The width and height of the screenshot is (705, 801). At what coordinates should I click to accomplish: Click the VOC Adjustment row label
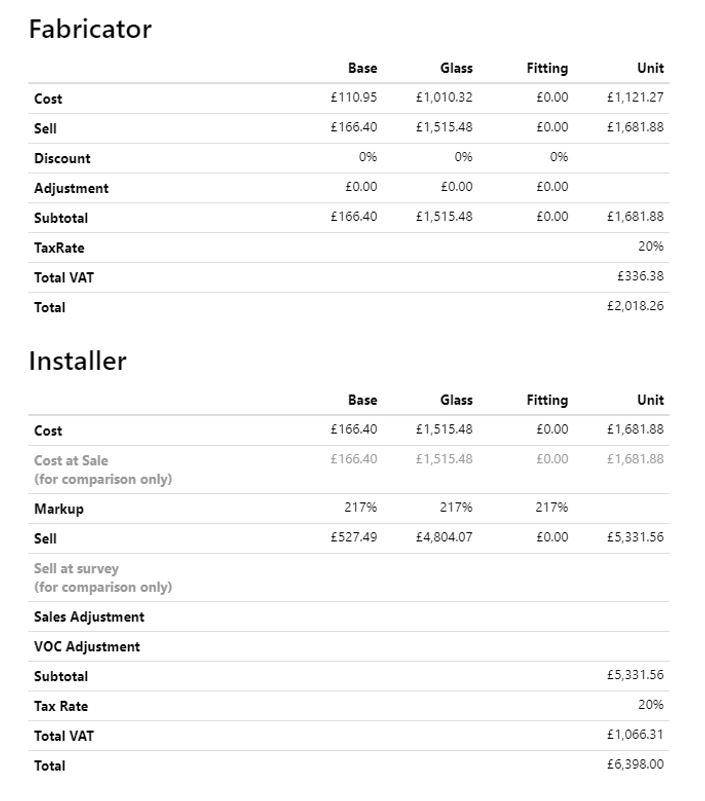point(87,647)
